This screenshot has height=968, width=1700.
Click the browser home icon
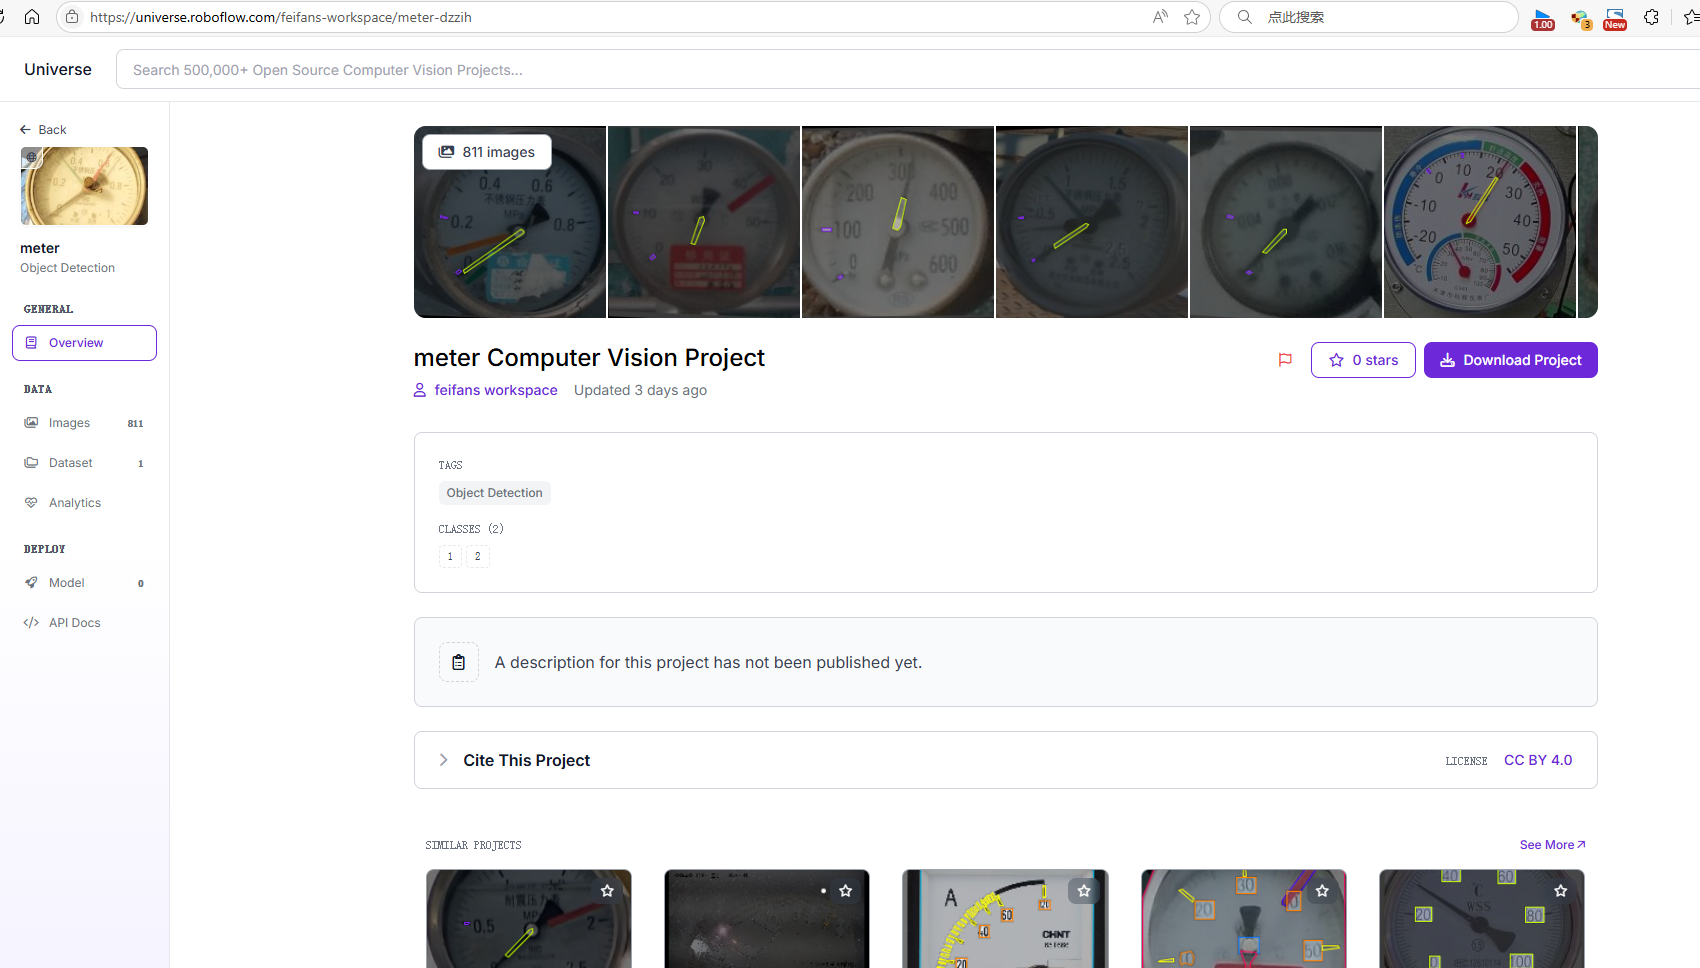pos(32,17)
